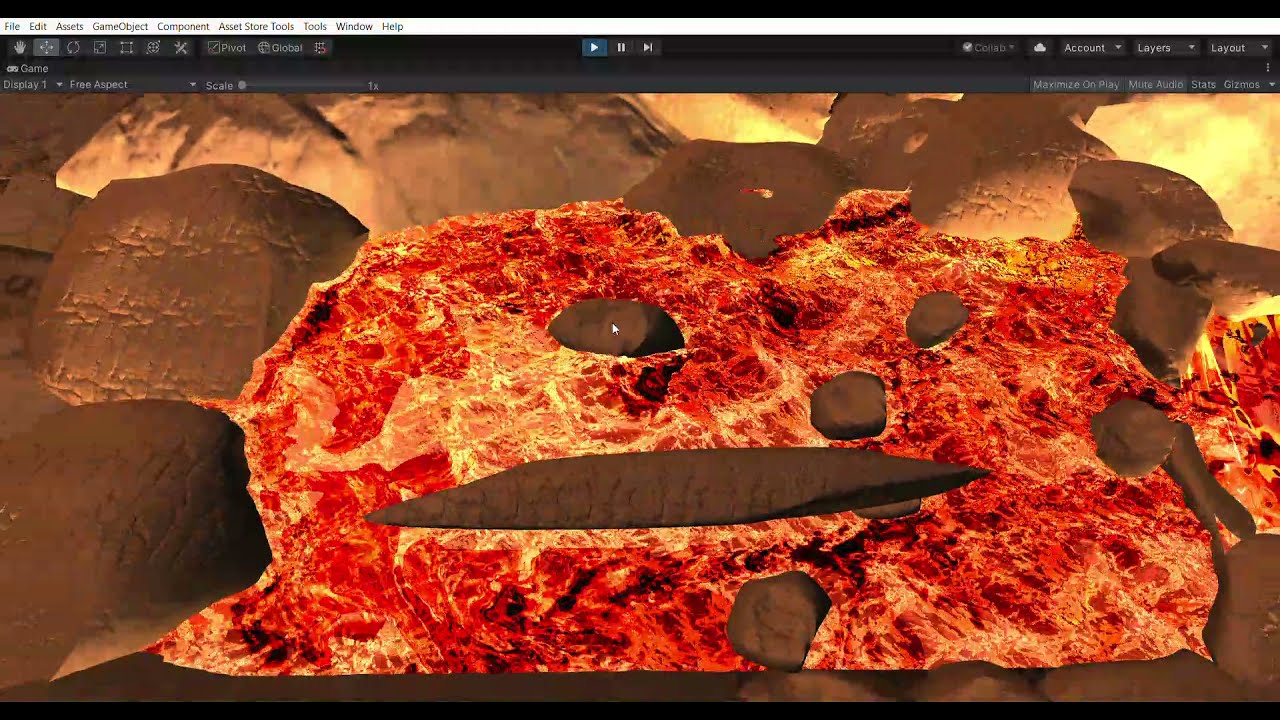The height and width of the screenshot is (720, 1280).
Task: Open the Free Aspect dropdown
Action: (133, 85)
